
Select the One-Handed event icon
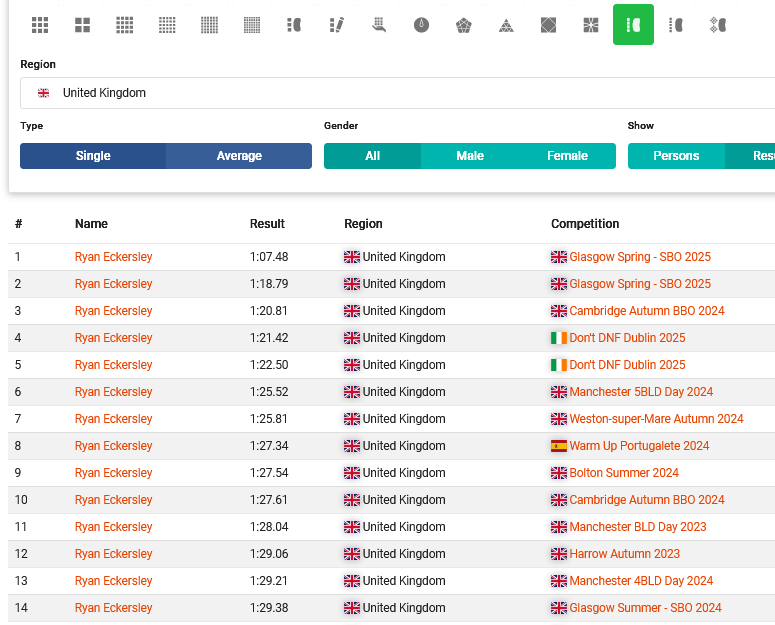[379, 25]
